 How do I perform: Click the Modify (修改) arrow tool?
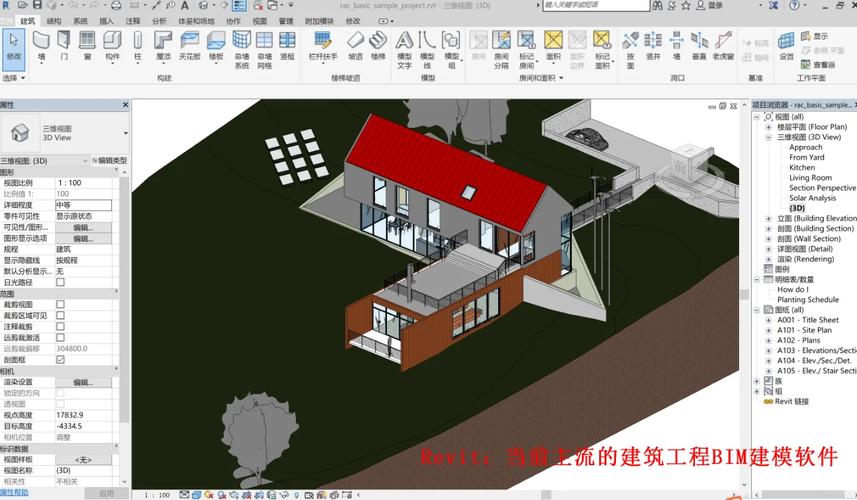tap(14, 49)
